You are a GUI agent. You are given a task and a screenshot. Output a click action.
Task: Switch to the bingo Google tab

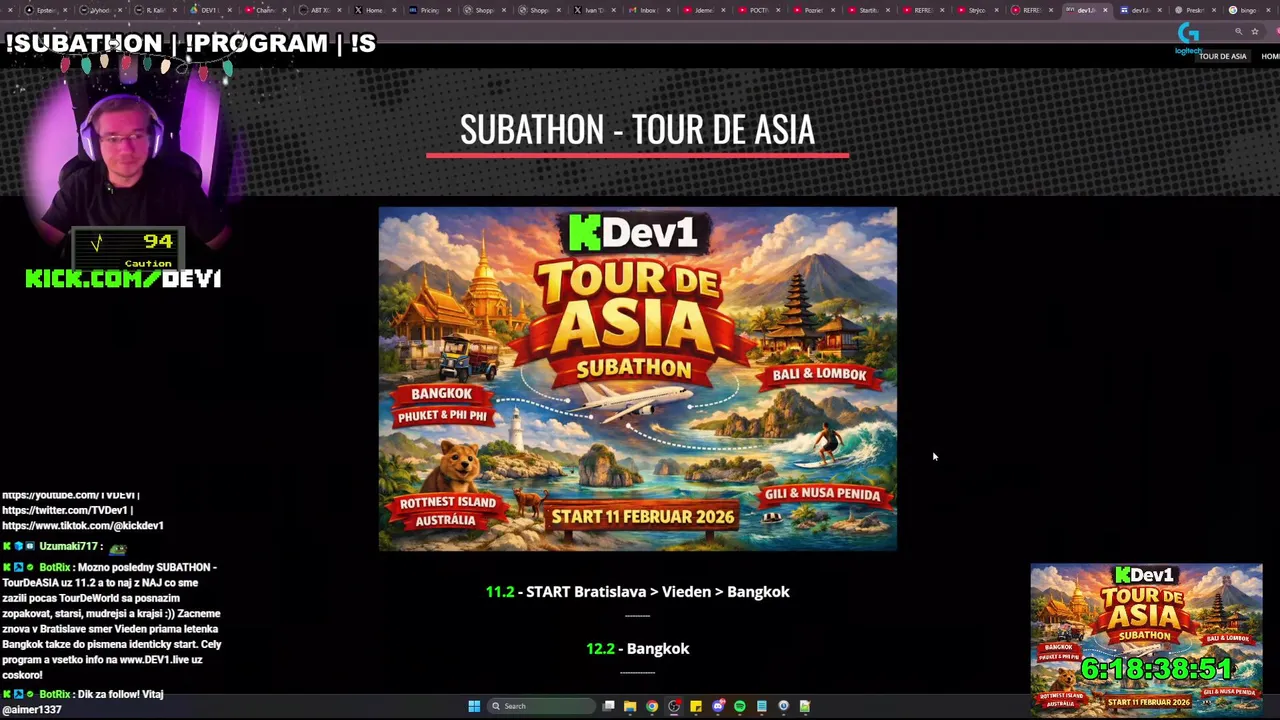[1247, 10]
